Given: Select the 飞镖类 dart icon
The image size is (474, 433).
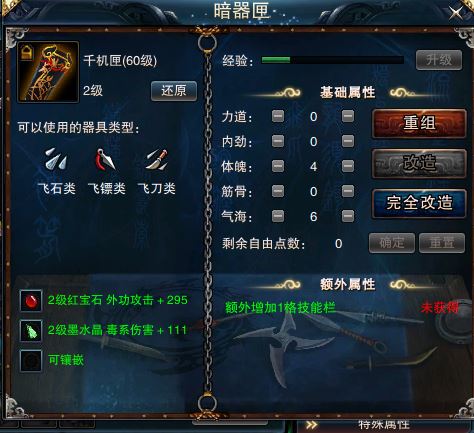Looking at the screenshot, I should pyautogui.click(x=105, y=160).
